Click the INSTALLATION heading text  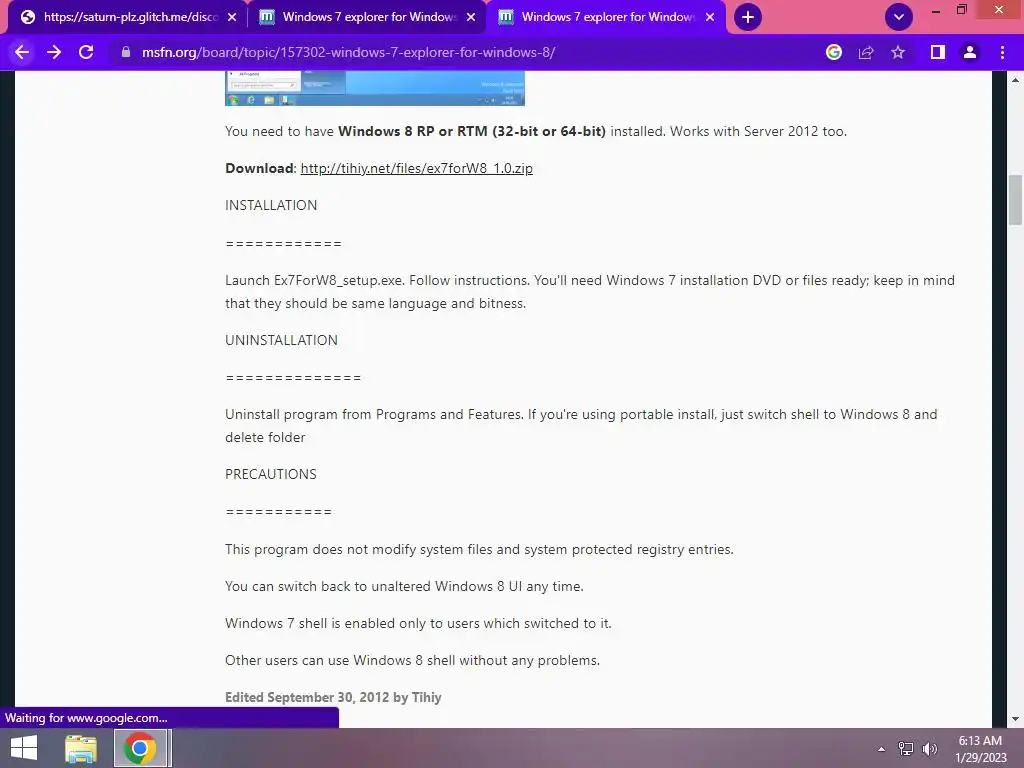click(x=271, y=205)
